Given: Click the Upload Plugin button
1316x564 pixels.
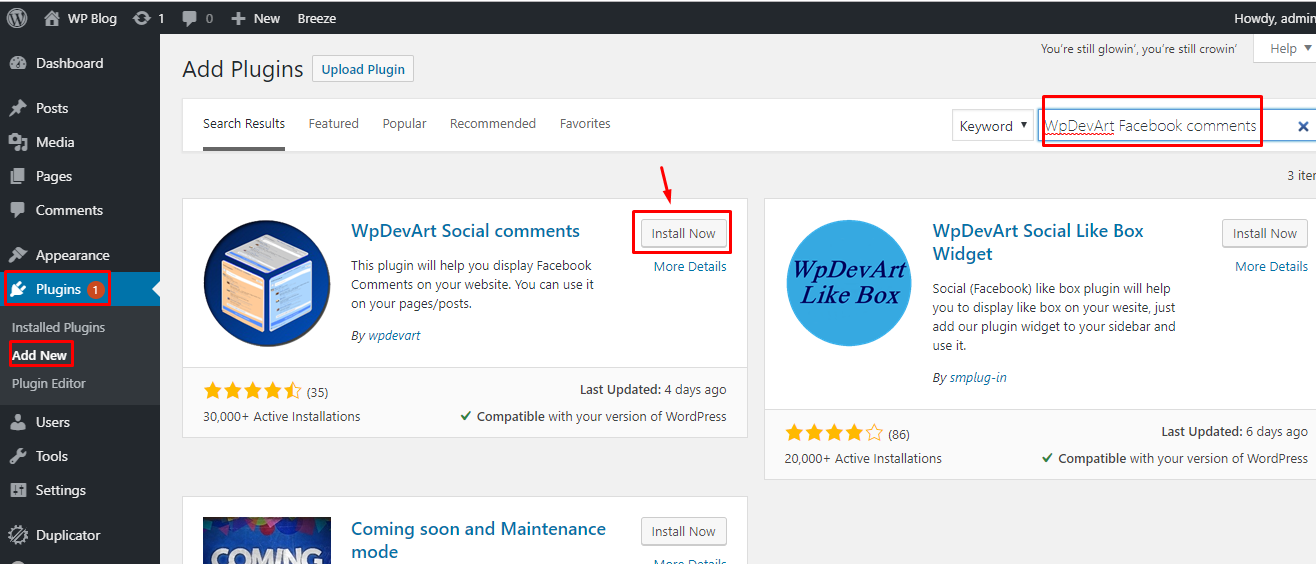Looking at the screenshot, I should click(x=363, y=69).
